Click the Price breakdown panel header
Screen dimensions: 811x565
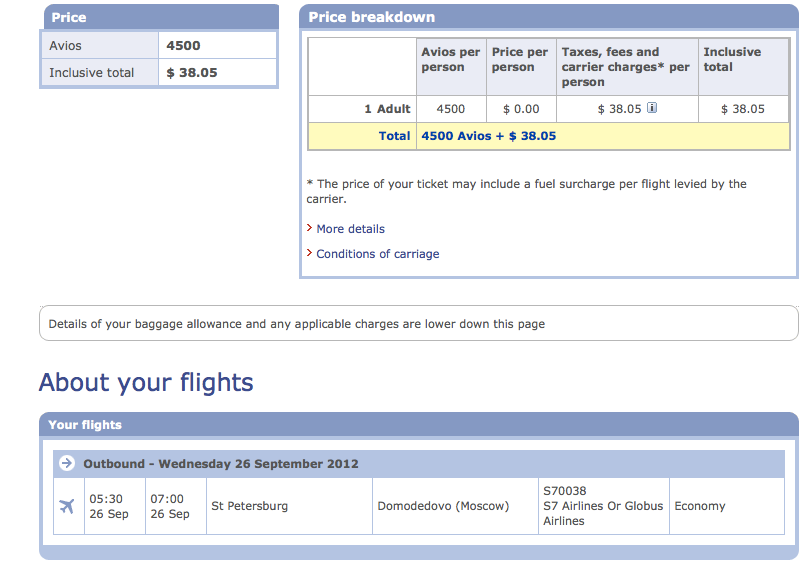pos(549,17)
